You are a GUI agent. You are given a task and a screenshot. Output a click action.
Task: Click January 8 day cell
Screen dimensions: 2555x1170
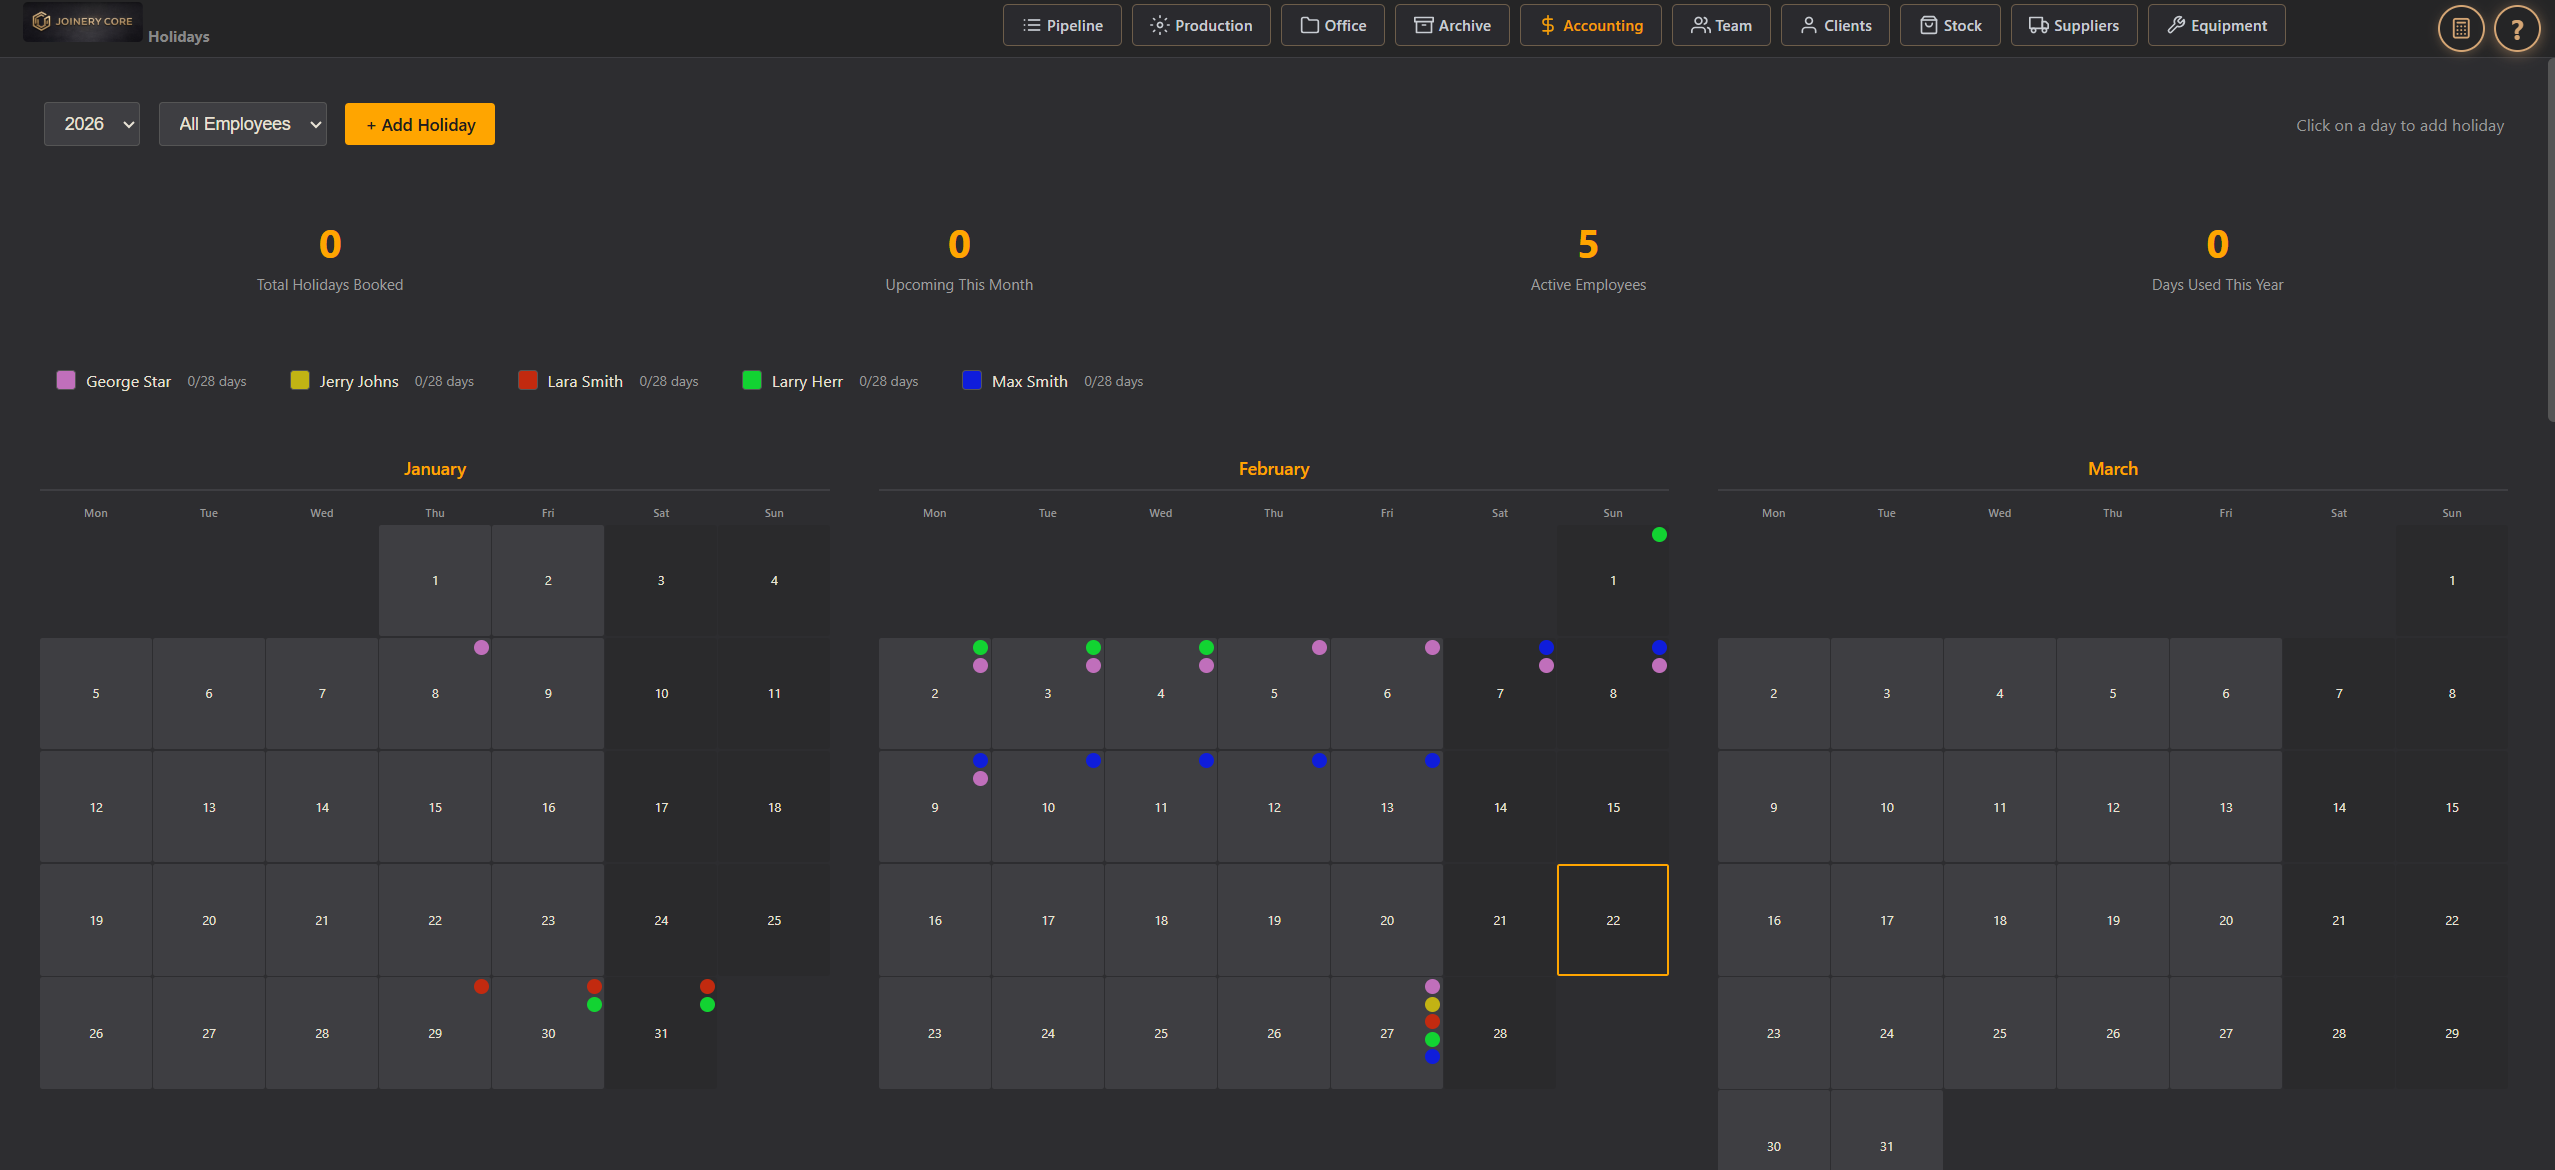435,693
